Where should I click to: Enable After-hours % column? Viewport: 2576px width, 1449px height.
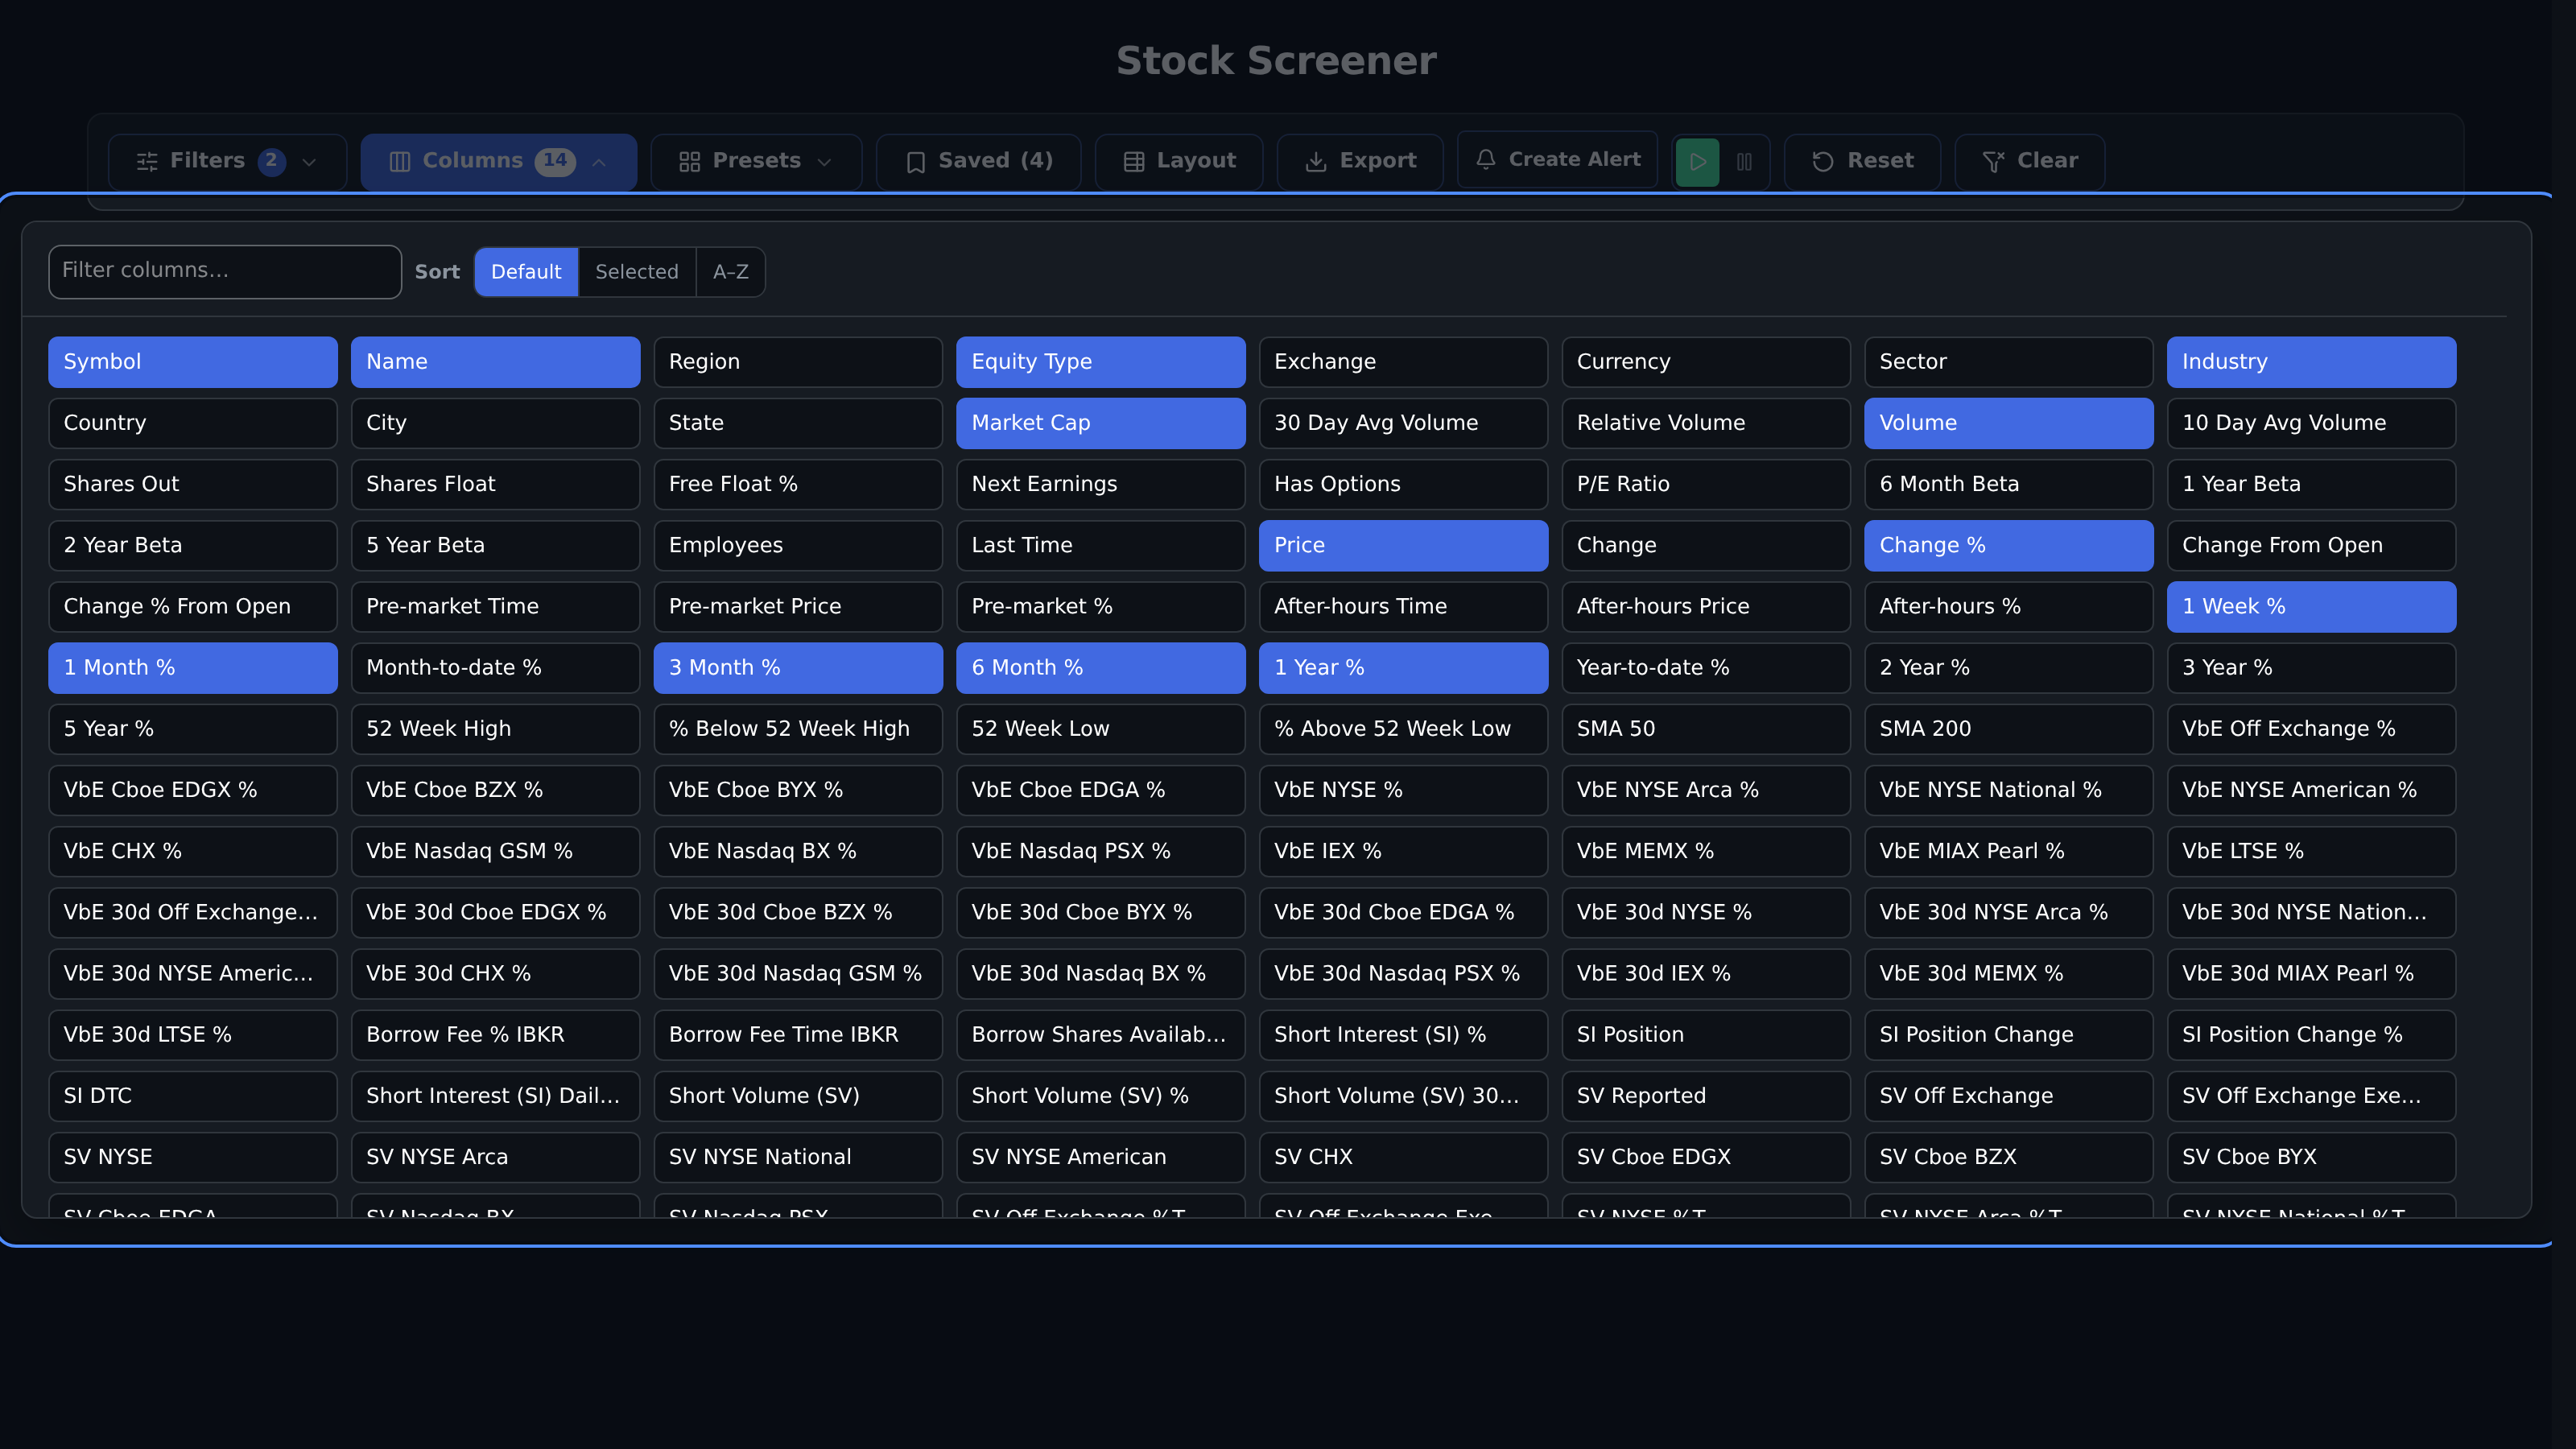point(2008,607)
